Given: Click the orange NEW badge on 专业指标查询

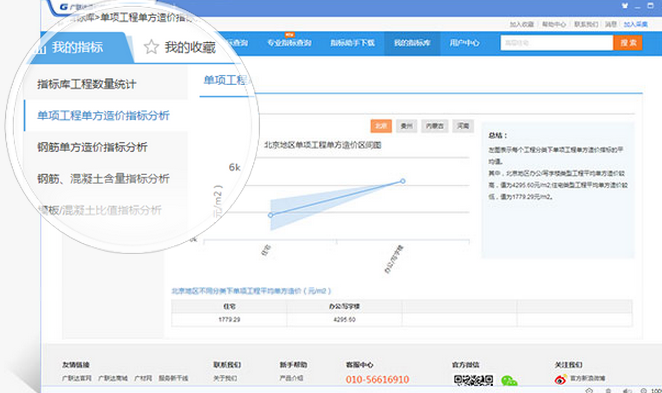Looking at the screenshot, I should [289, 35].
